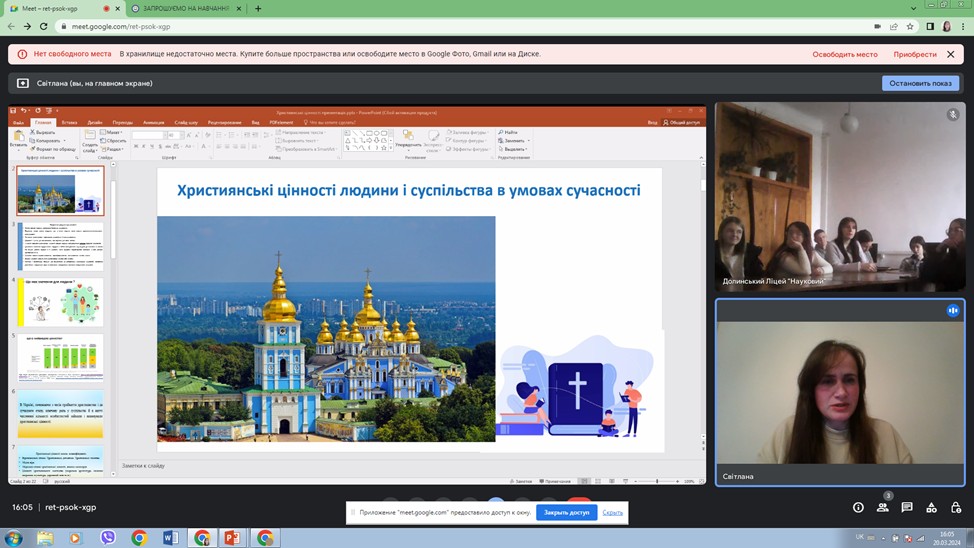Image resolution: width=974 pixels, height=548 pixels.
Task: Select slide 3 thumbnail
Action: [x=60, y=247]
